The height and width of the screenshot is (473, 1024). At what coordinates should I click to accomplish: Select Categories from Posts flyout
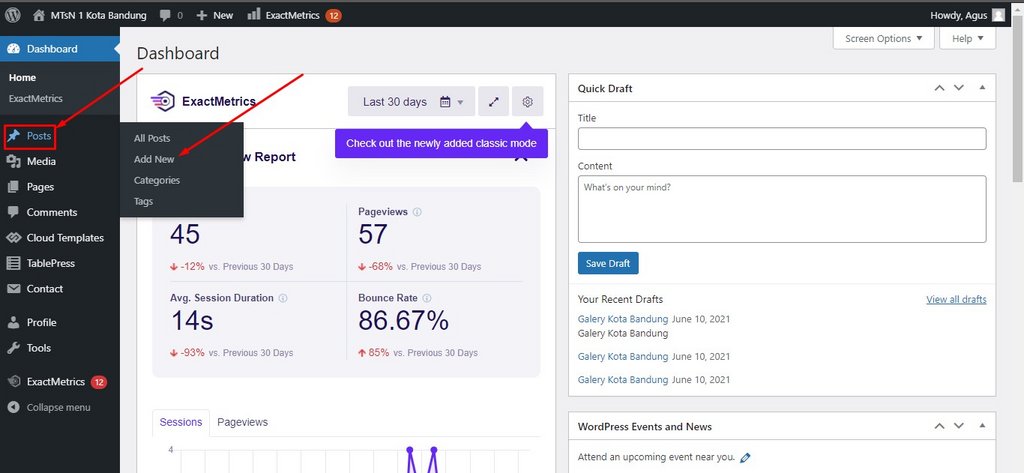[157, 180]
